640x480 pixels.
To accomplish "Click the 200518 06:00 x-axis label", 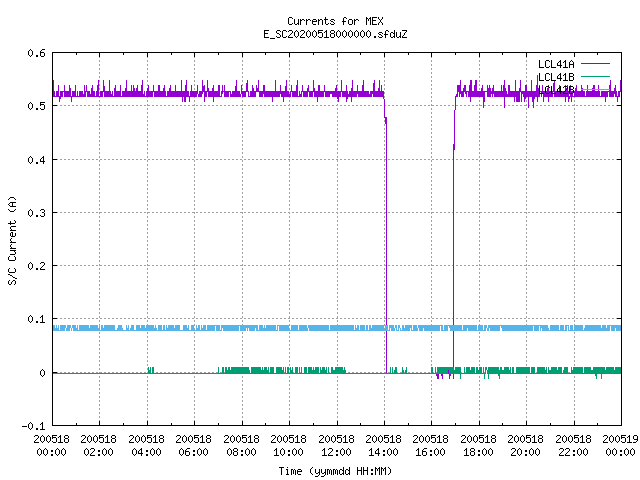I will pos(193,446).
